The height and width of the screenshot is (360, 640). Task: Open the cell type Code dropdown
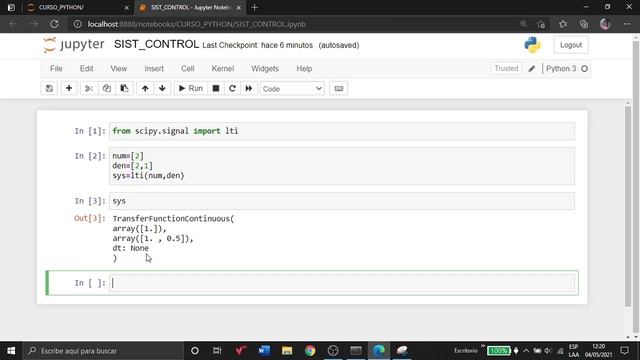point(292,89)
